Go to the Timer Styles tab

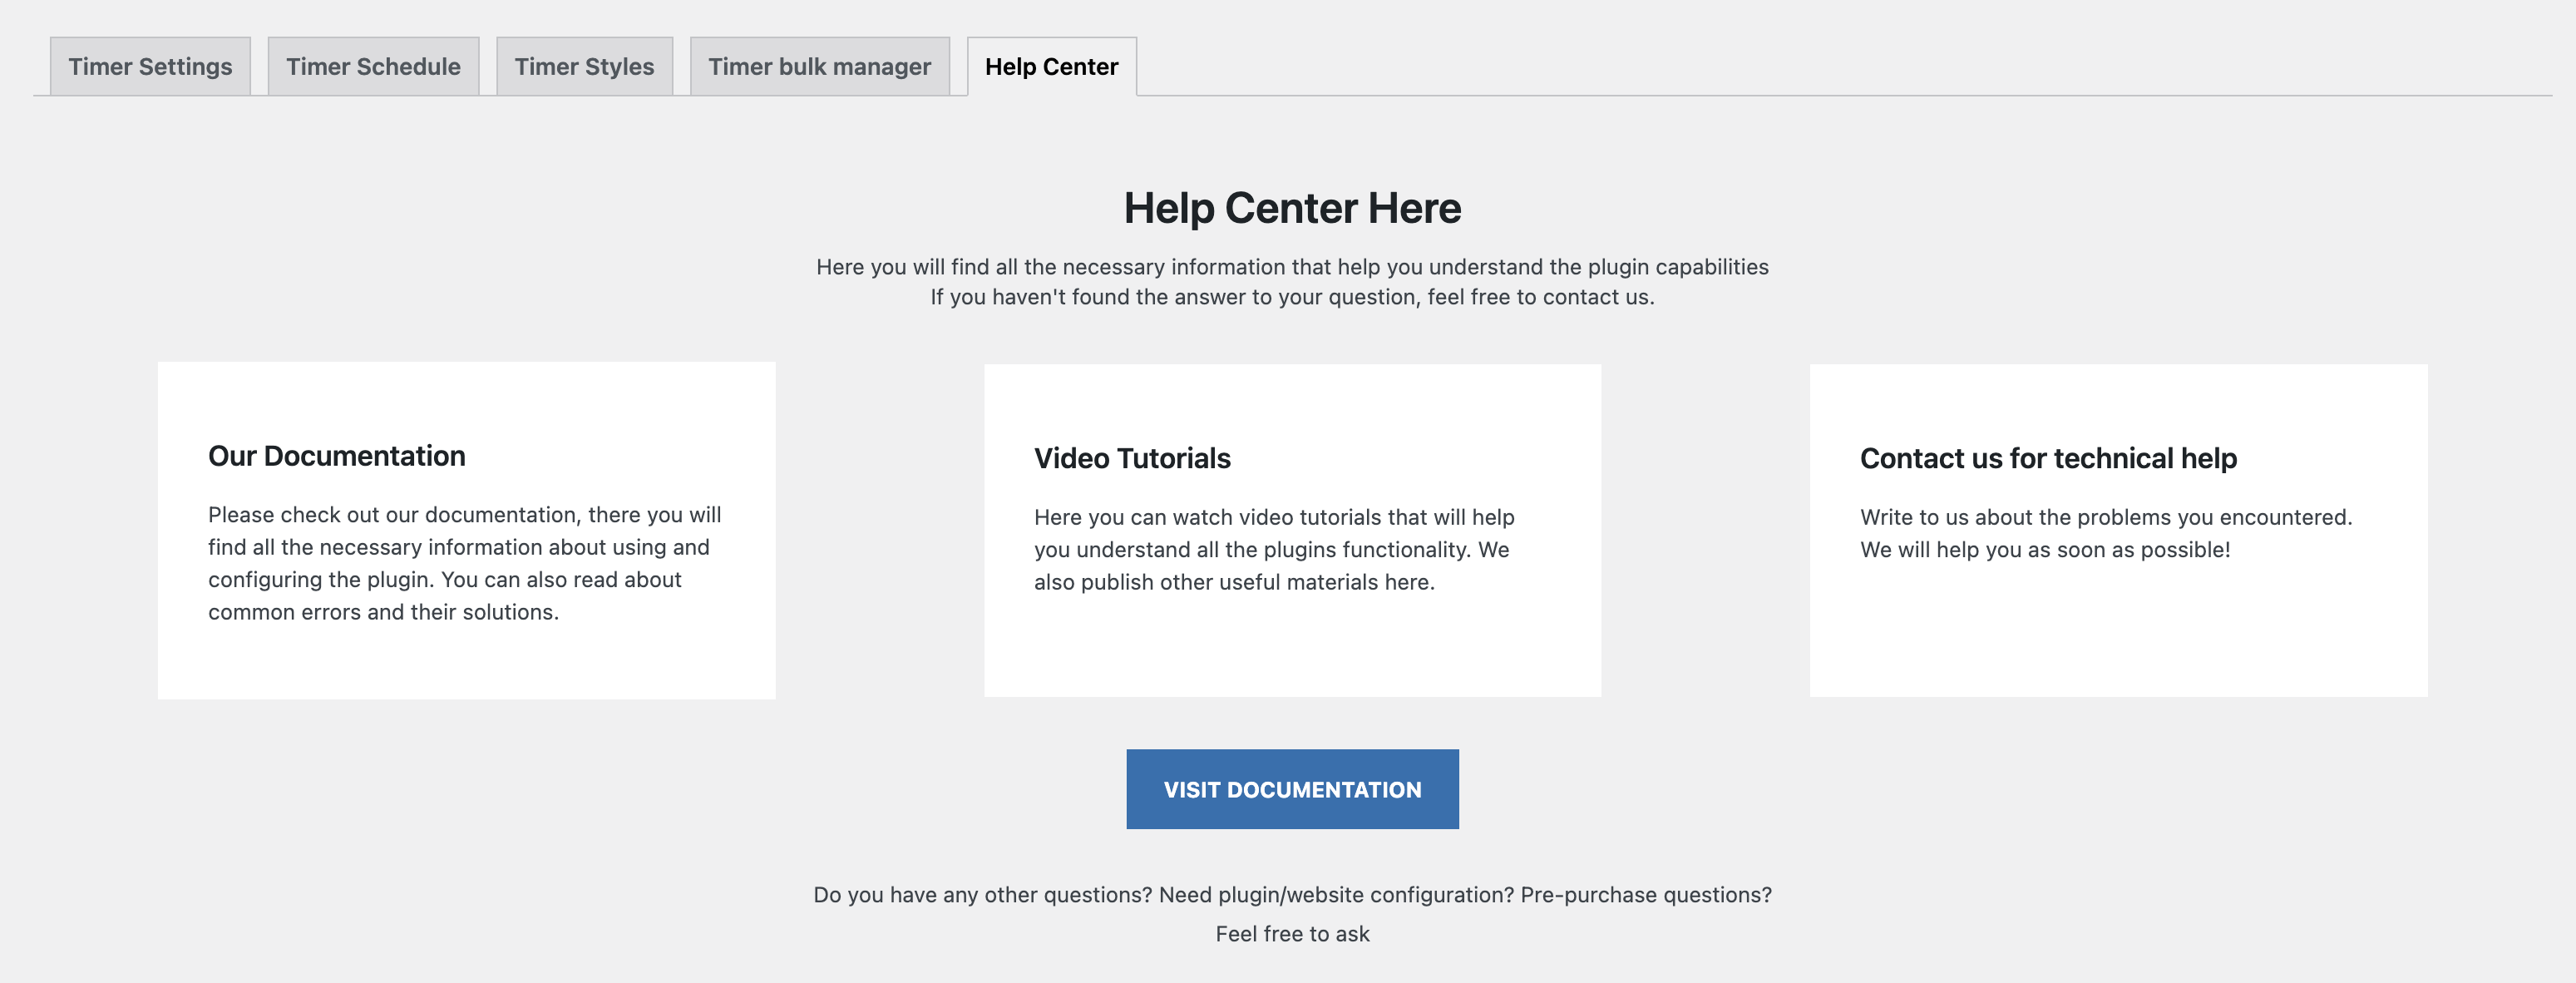pyautogui.click(x=584, y=66)
